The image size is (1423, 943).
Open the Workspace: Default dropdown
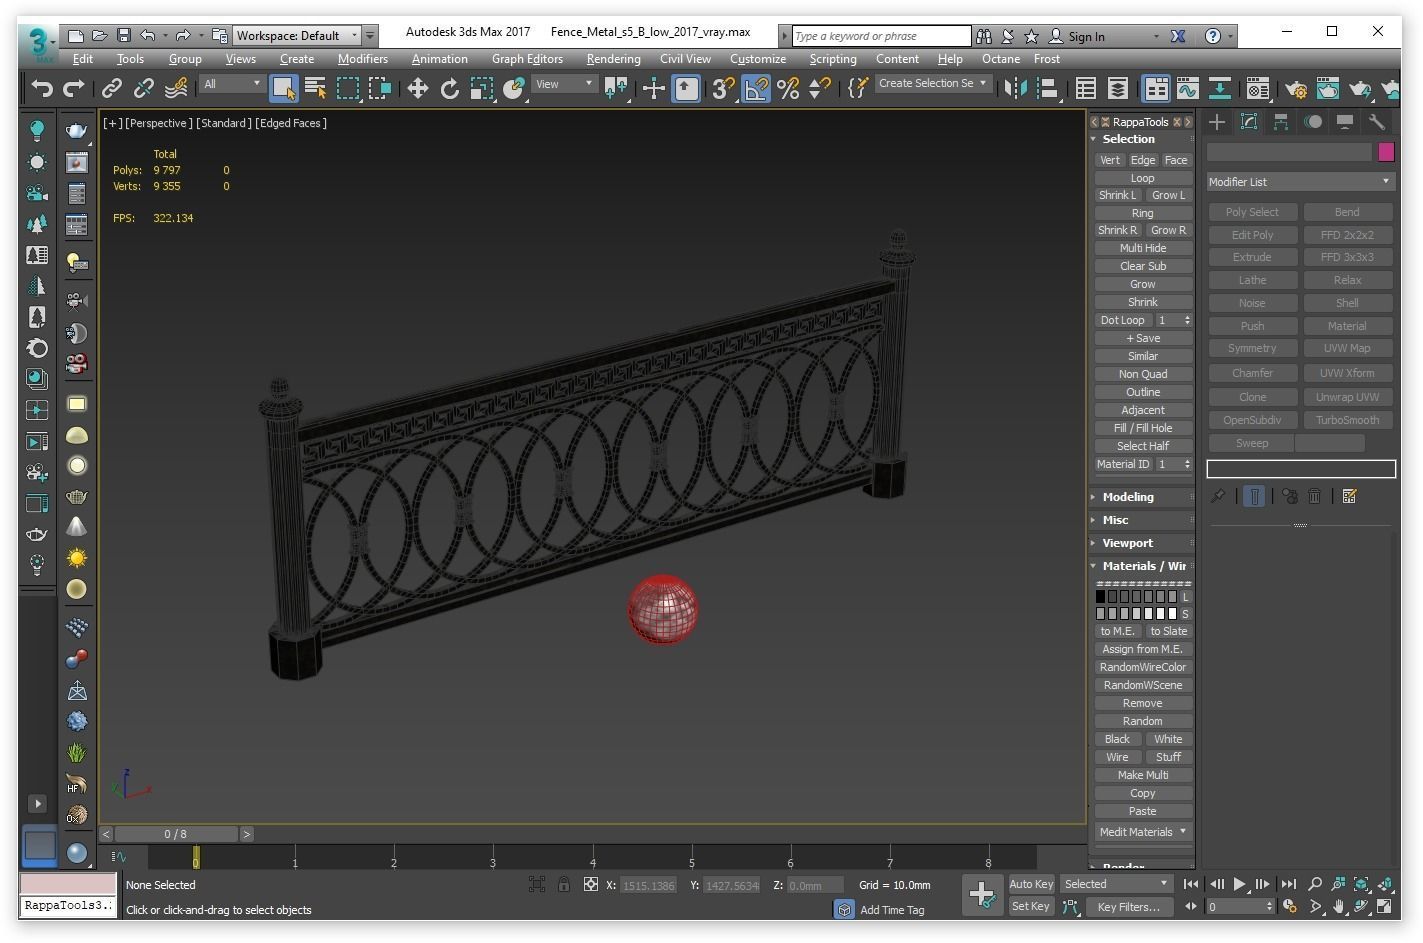[297, 35]
